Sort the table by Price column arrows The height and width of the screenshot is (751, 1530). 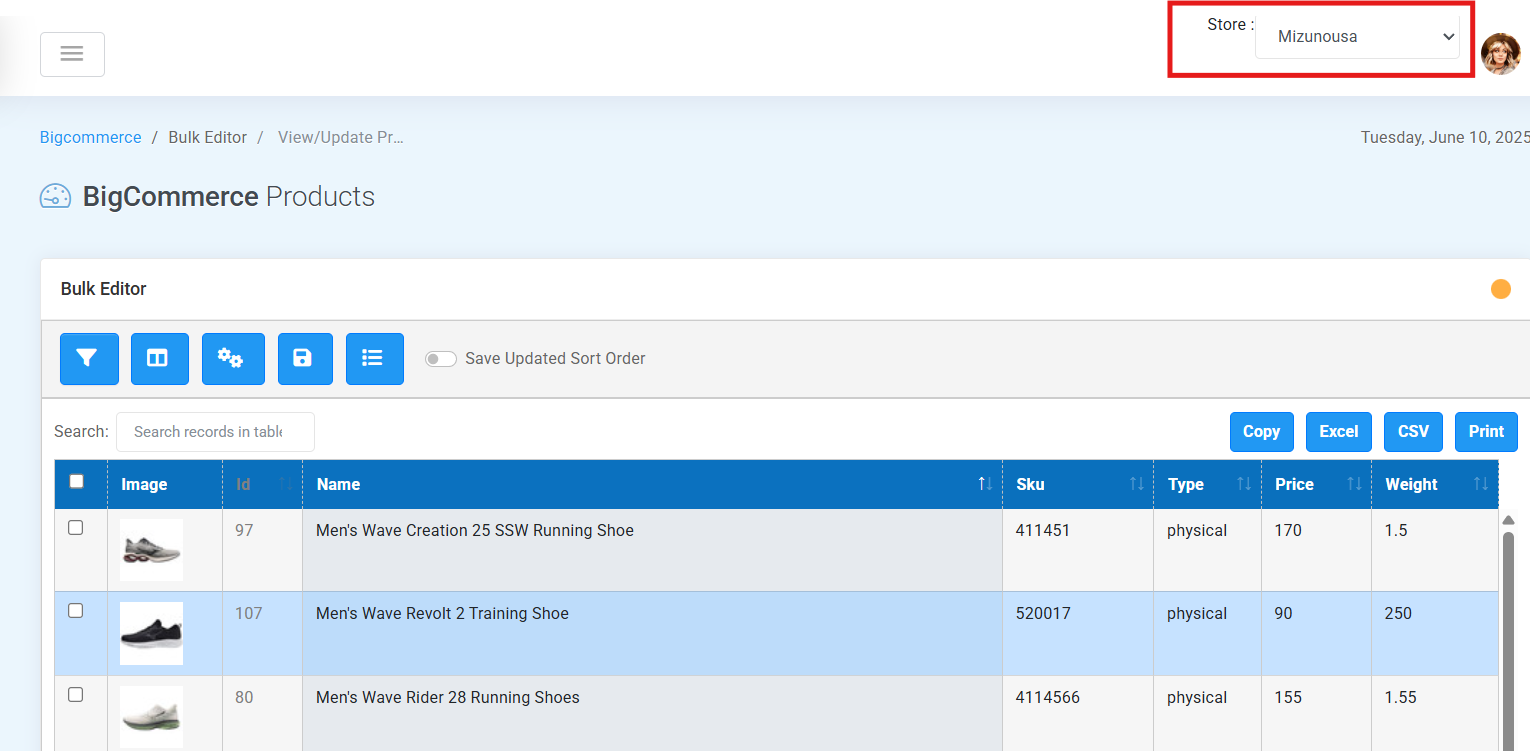[1354, 484]
